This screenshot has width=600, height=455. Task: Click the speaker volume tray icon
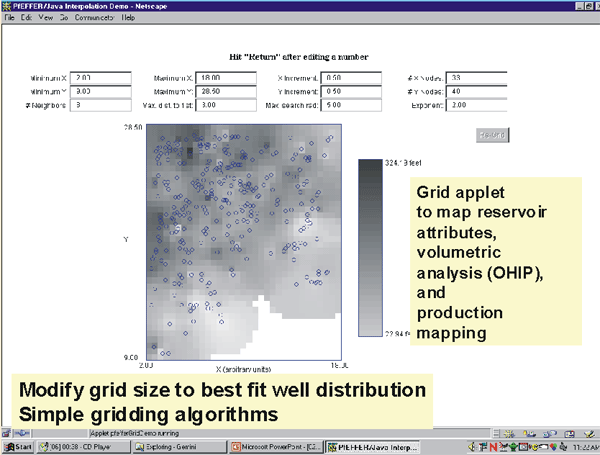click(x=471, y=447)
